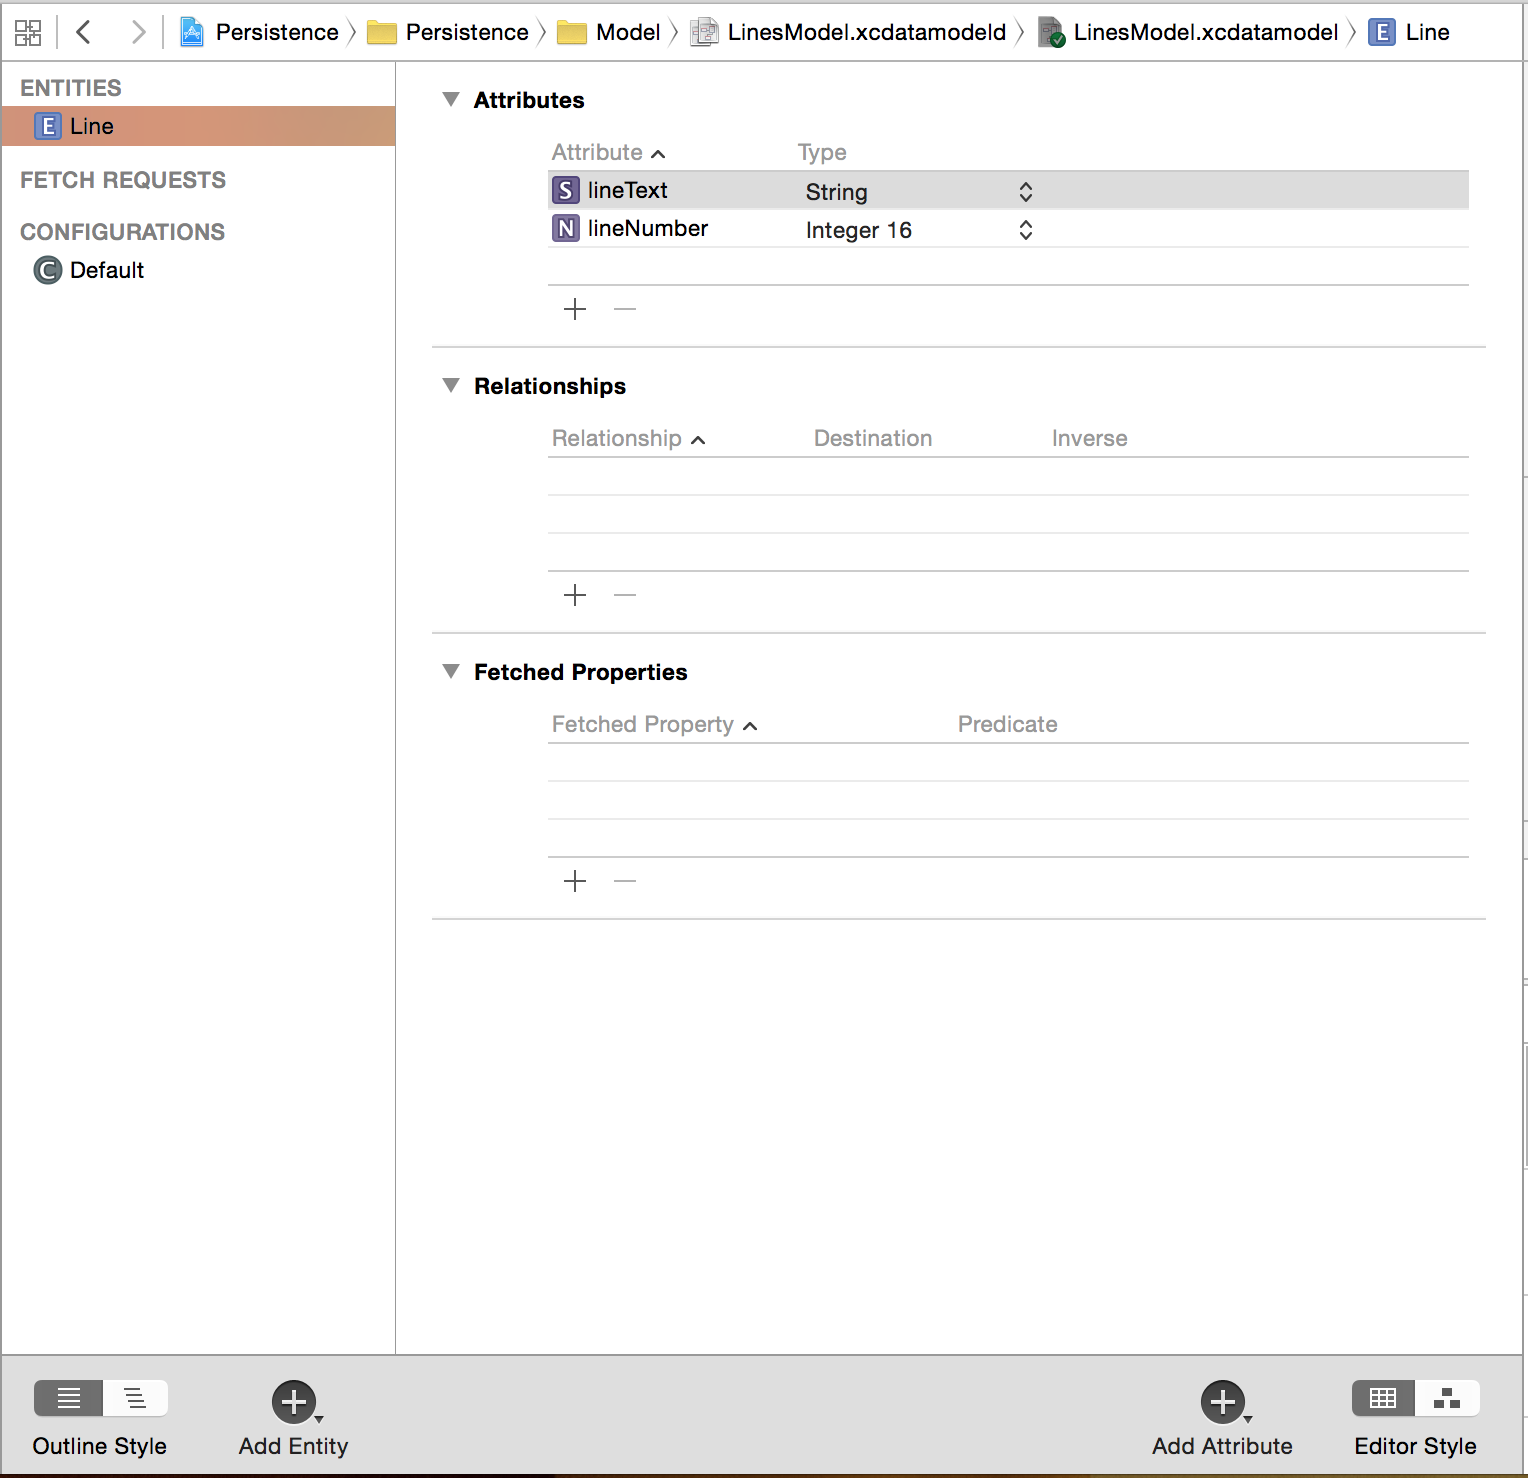The image size is (1528, 1478).
Task: Switch outline style to hierarchical
Action: (135, 1398)
